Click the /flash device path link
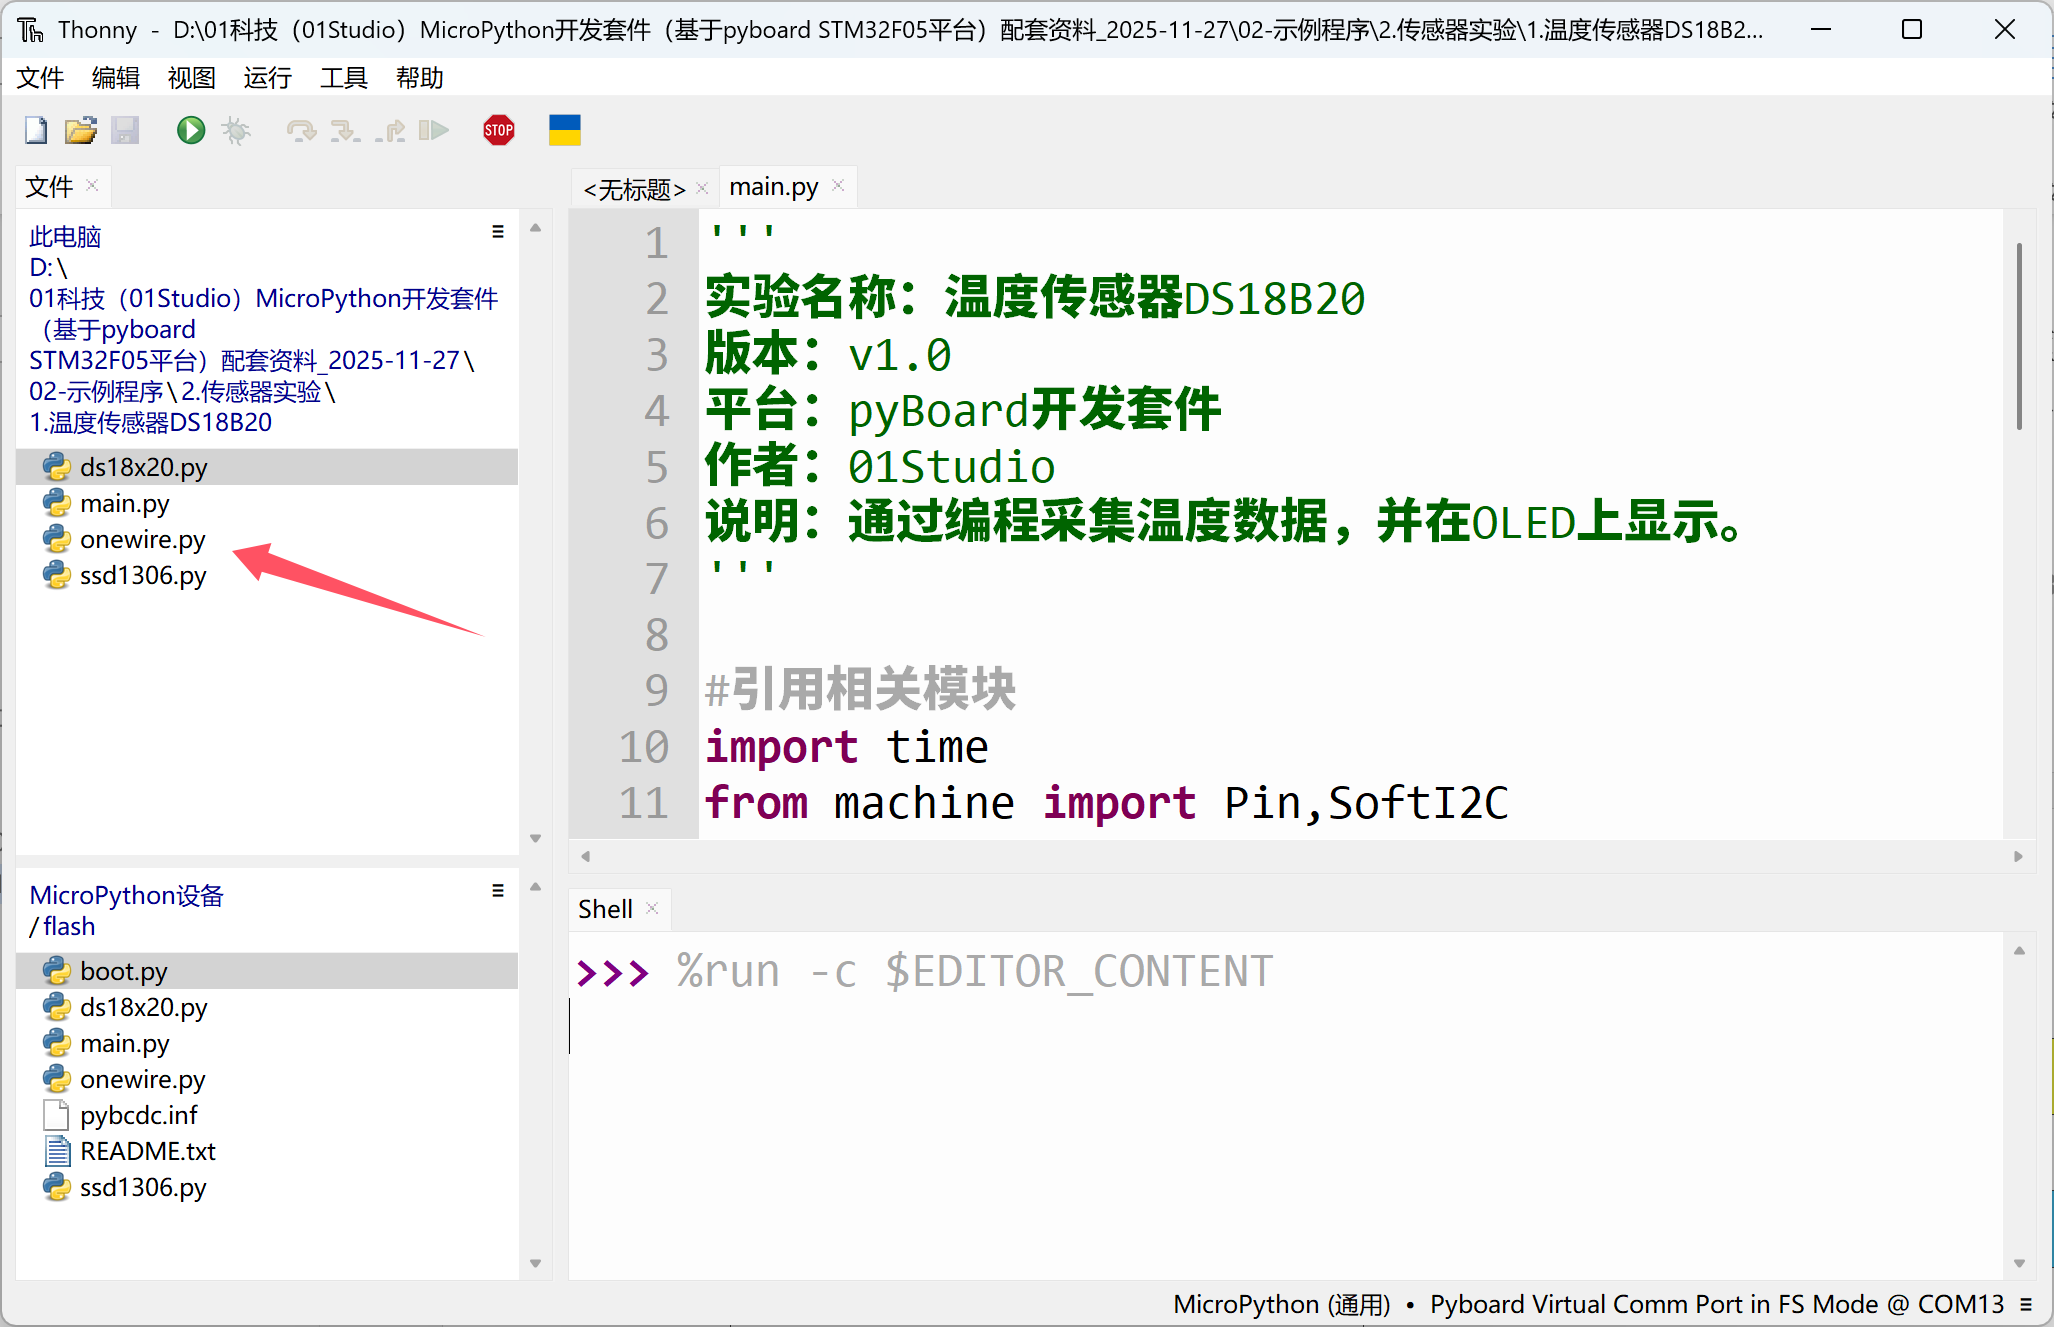Screen dimensions: 2054x1327 68,927
